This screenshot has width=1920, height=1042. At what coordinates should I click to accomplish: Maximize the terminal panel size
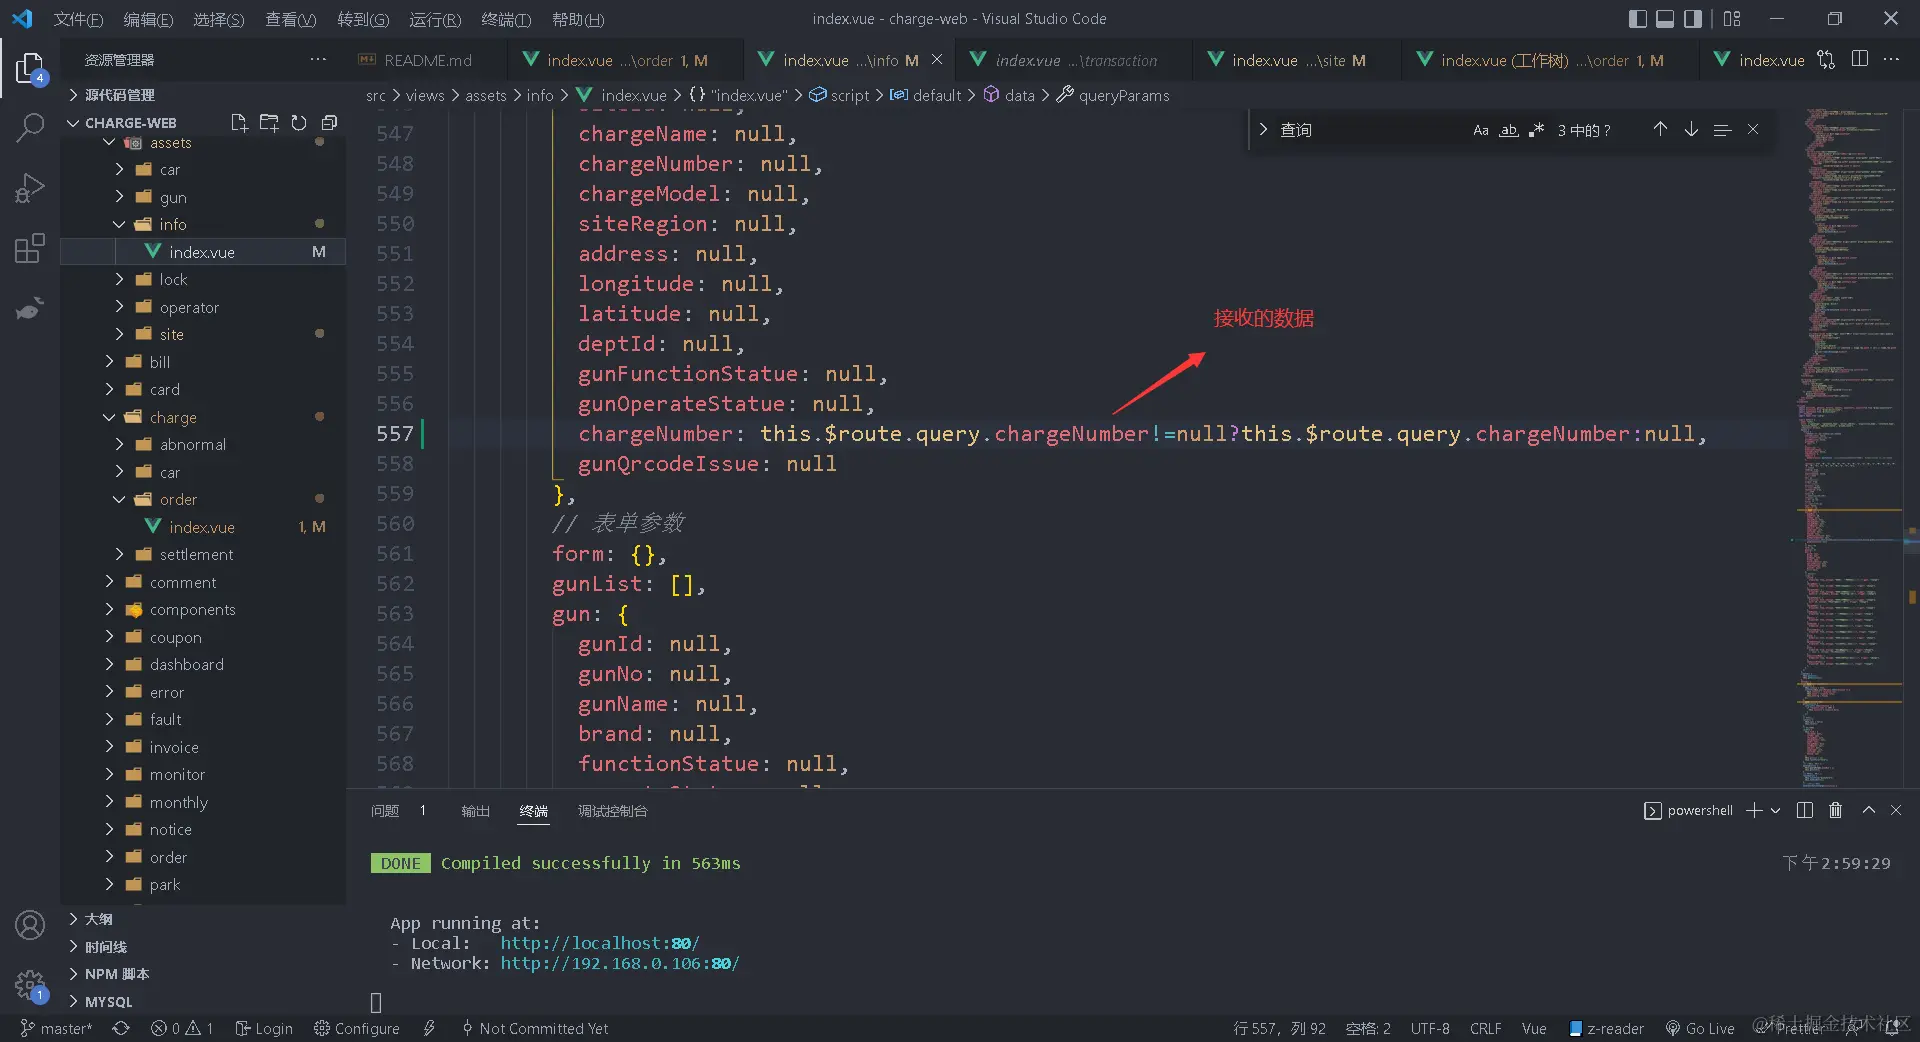click(1868, 810)
